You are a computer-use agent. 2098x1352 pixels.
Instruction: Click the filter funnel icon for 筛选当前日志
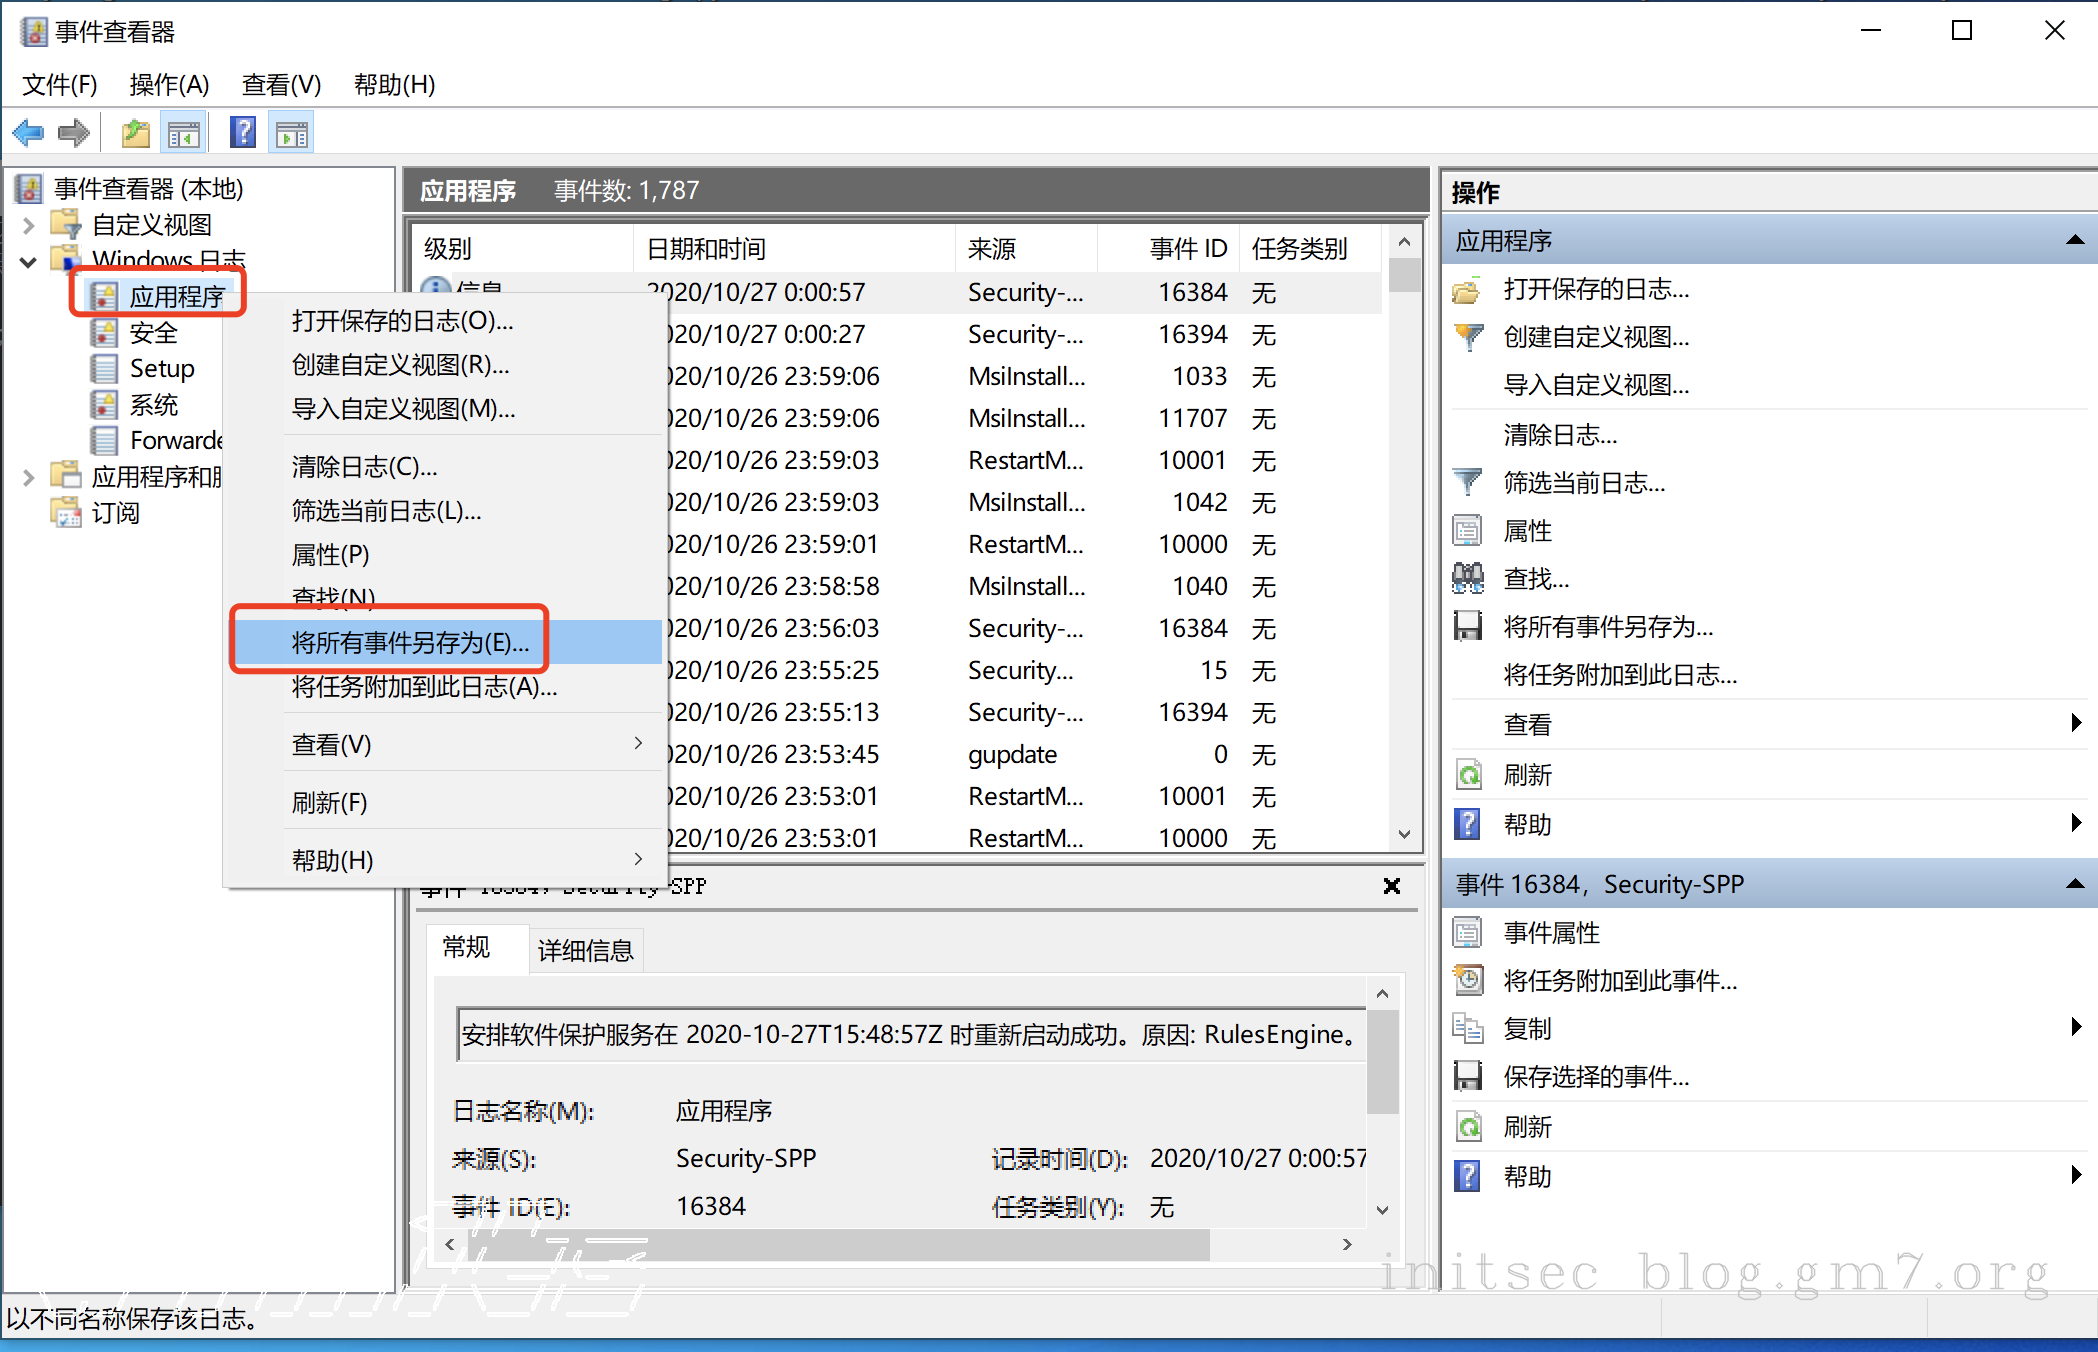(1467, 483)
